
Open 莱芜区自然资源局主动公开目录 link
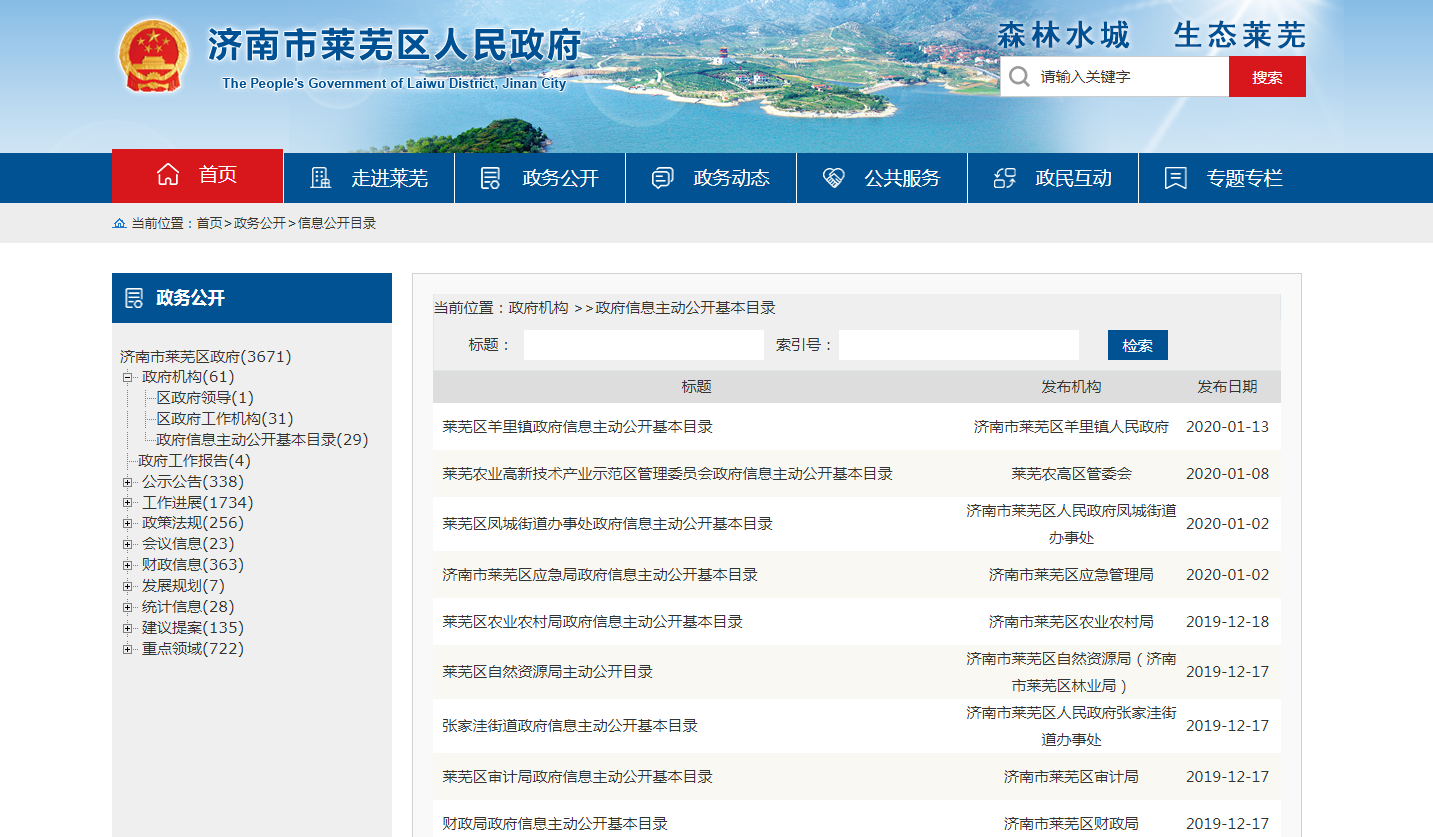548,671
